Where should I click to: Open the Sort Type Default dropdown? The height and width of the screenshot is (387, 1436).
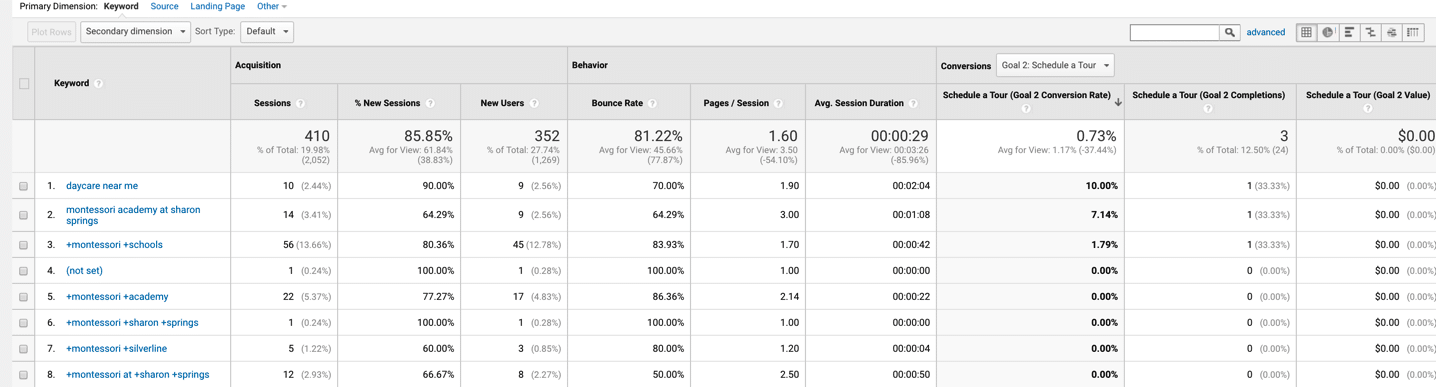[x=267, y=32]
